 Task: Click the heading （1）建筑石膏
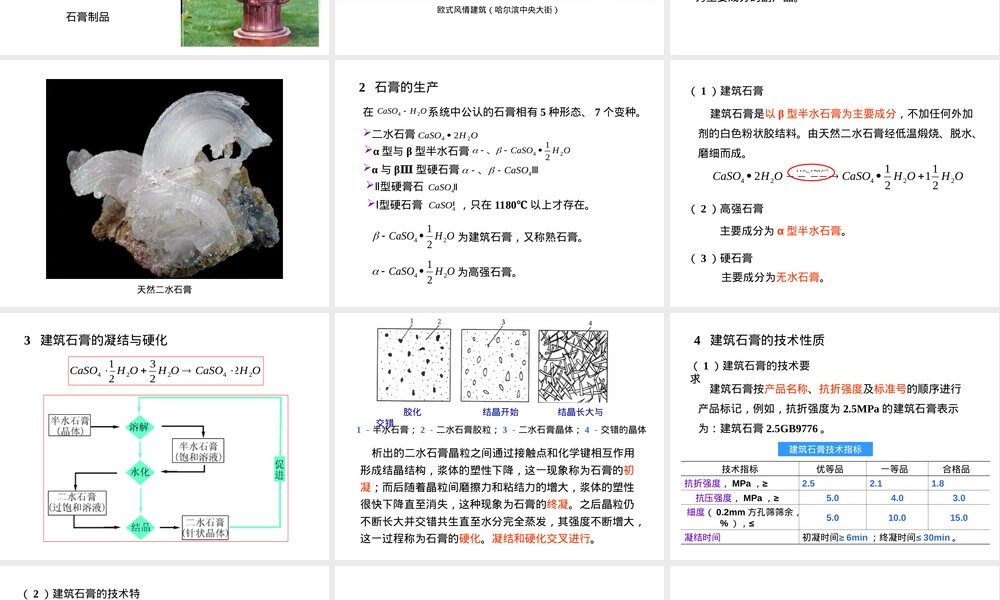(x=726, y=91)
